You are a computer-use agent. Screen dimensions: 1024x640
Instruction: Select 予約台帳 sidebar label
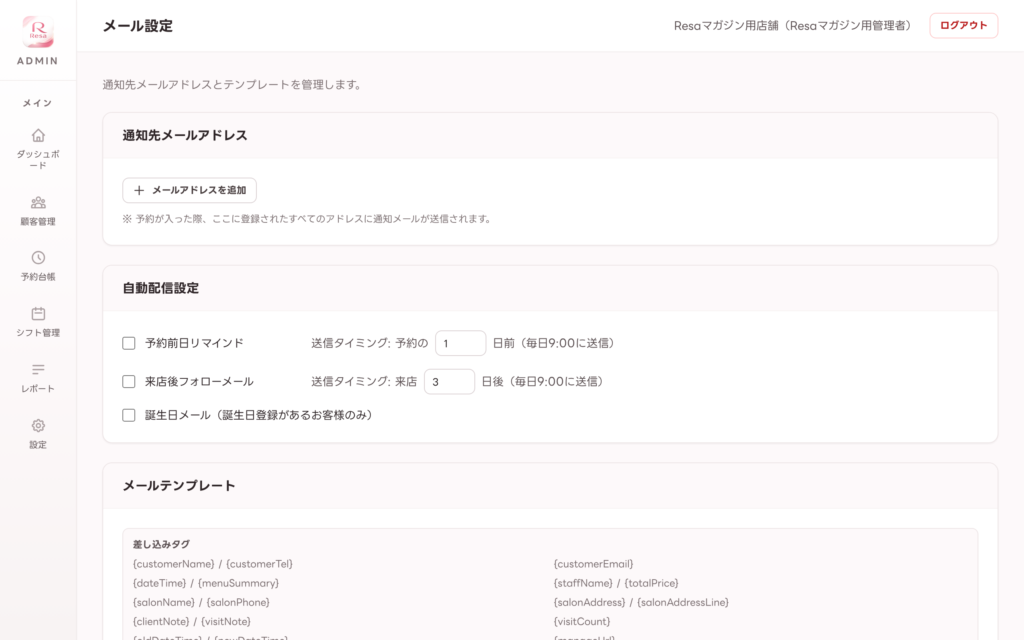[38, 277]
